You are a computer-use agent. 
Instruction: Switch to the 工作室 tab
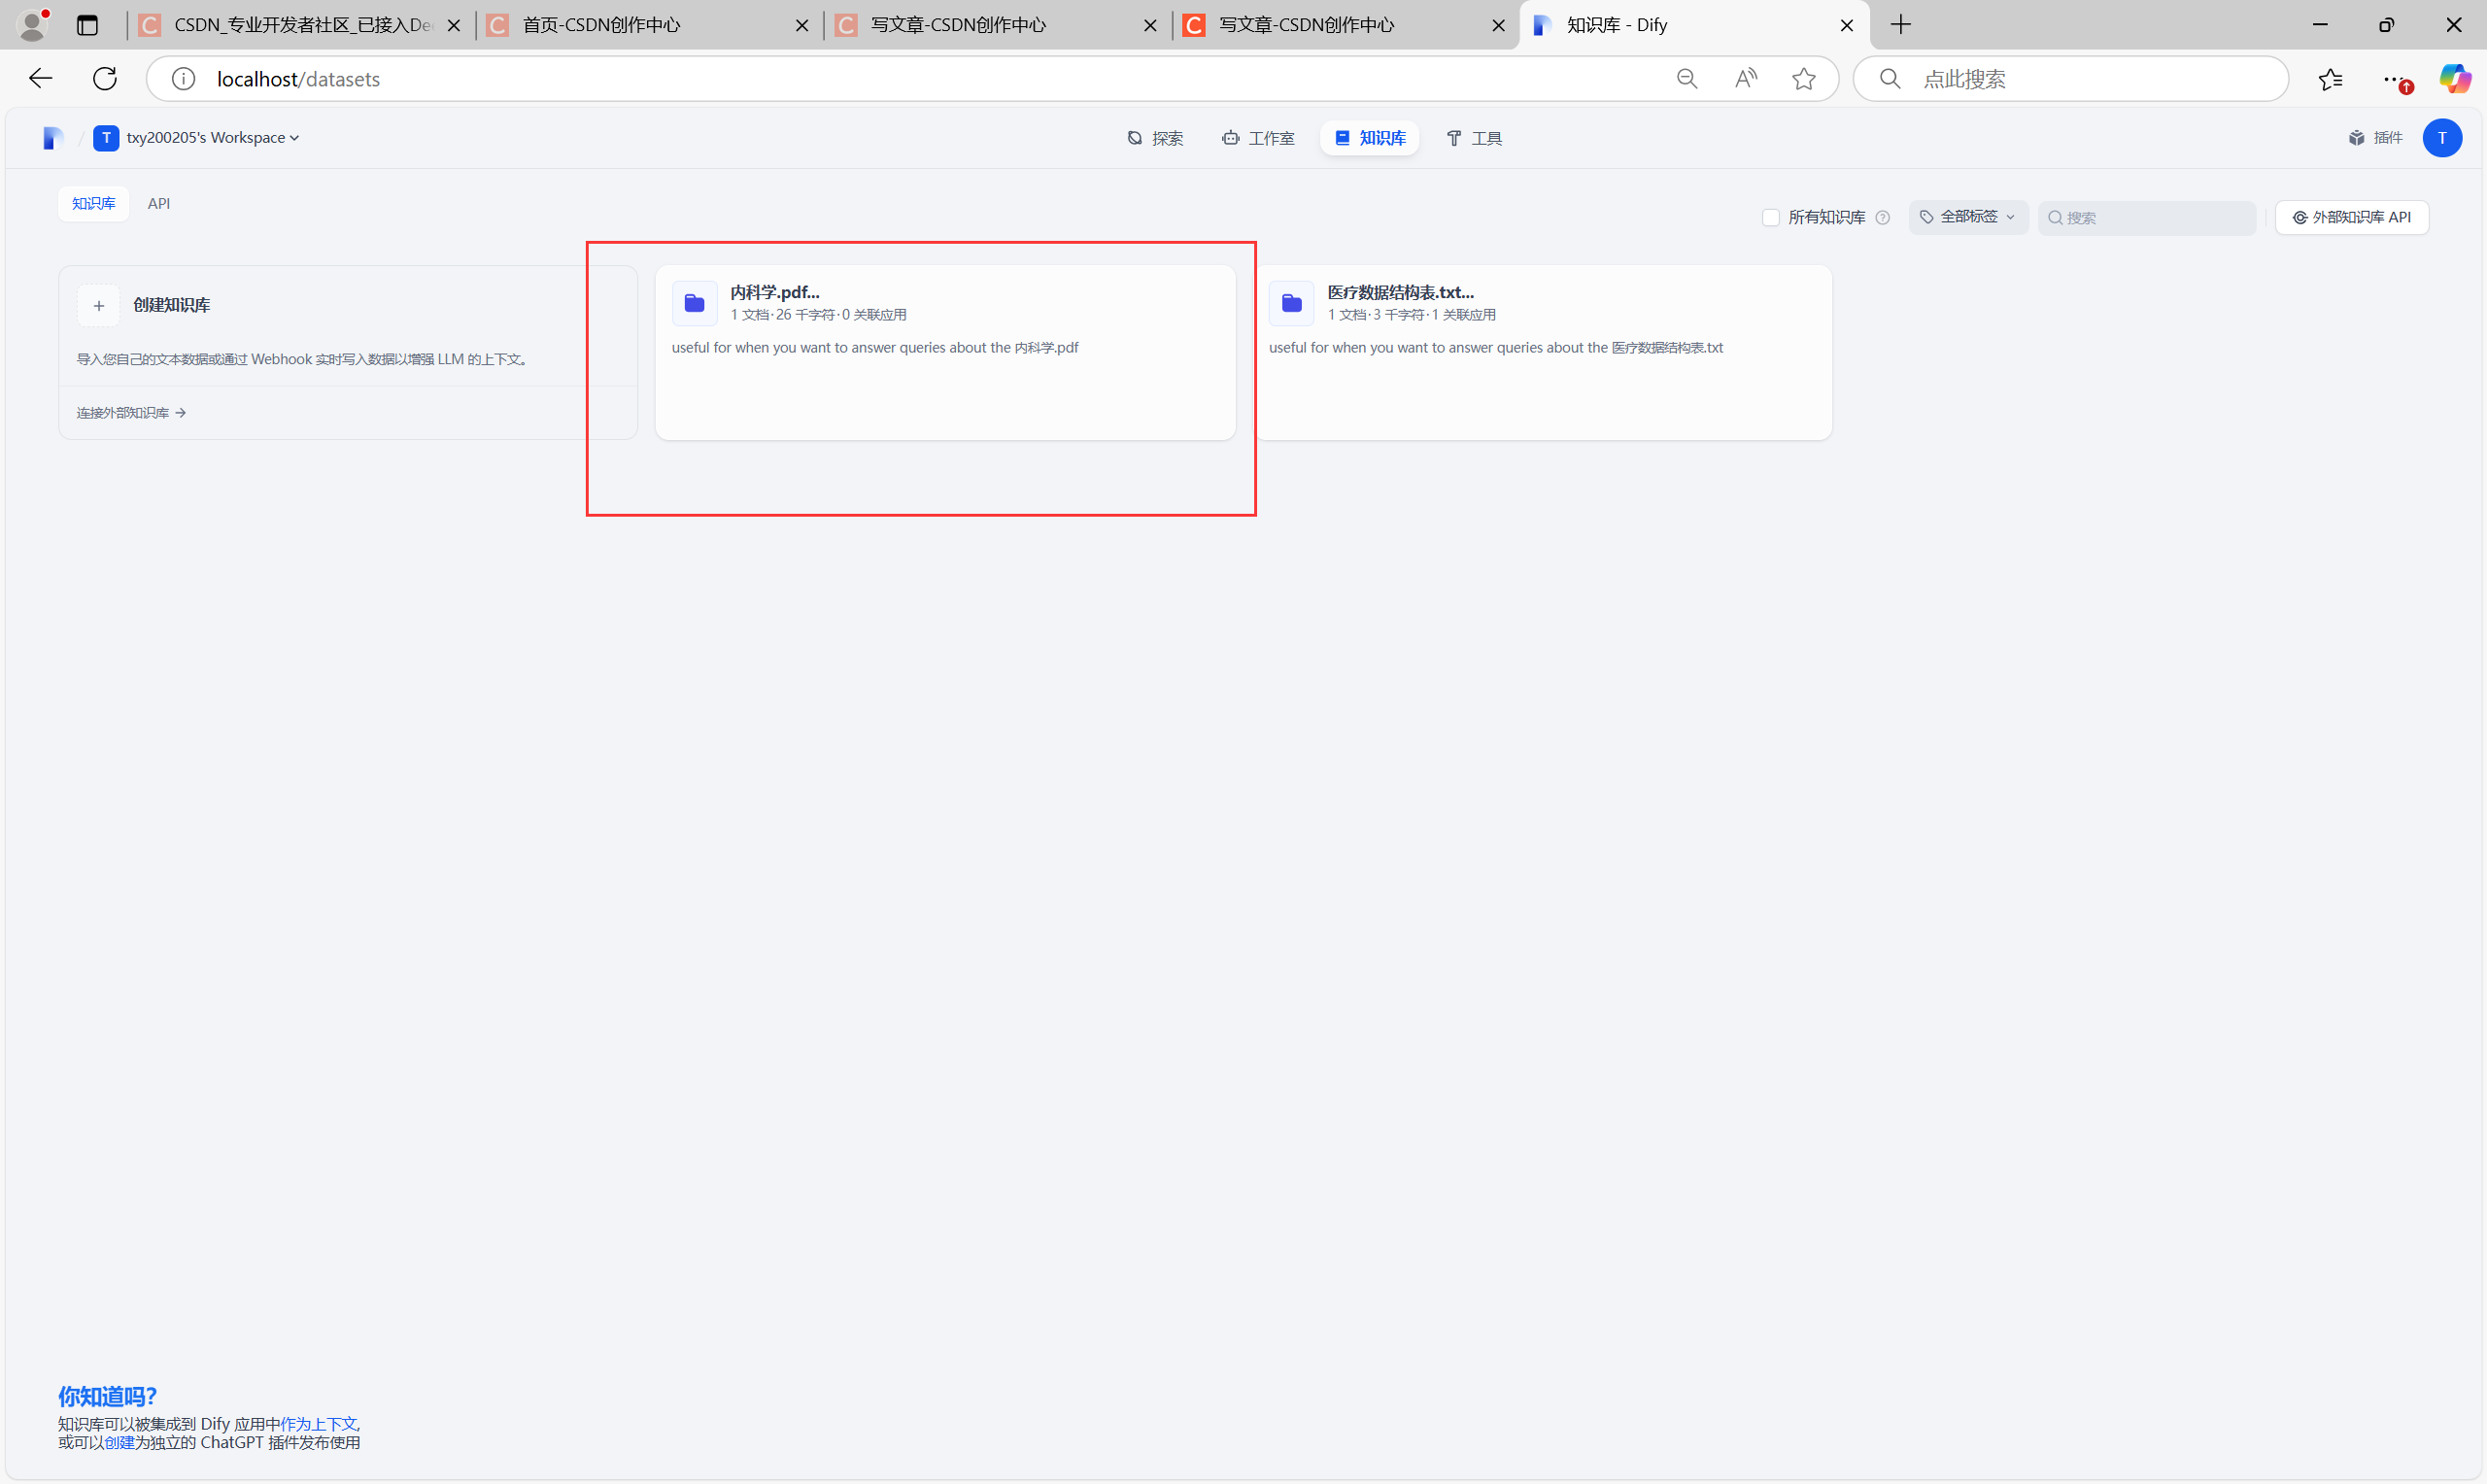pos(1258,138)
